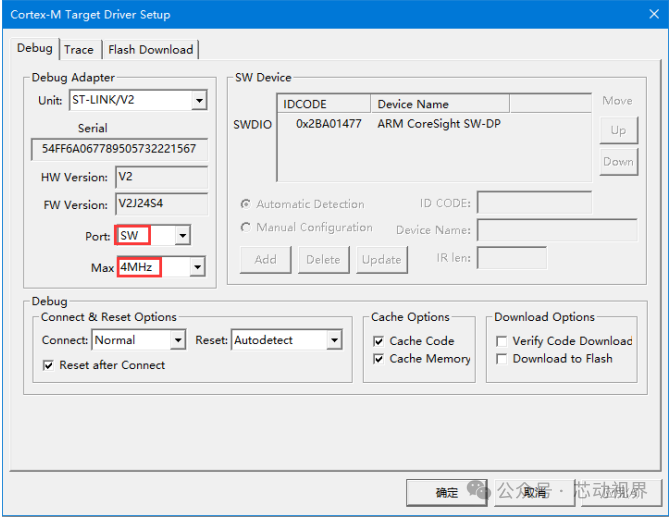Enable Verify Code Download checkbox

point(502,341)
